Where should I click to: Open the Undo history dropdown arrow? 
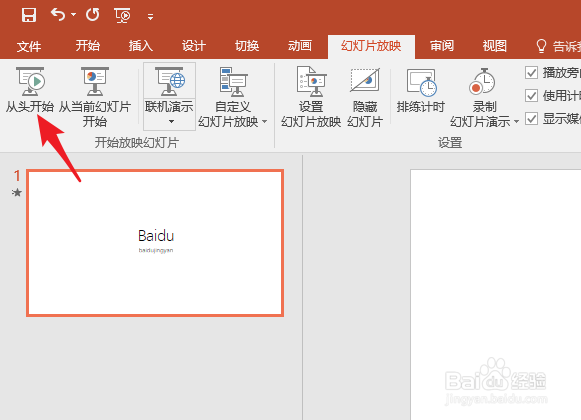point(73,15)
